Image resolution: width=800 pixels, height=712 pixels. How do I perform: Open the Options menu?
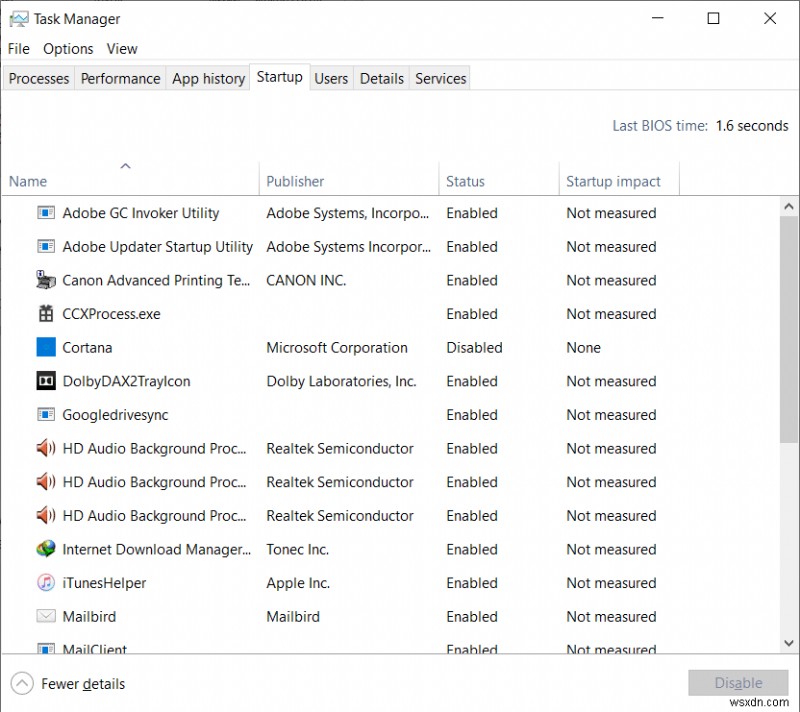[x=68, y=48]
